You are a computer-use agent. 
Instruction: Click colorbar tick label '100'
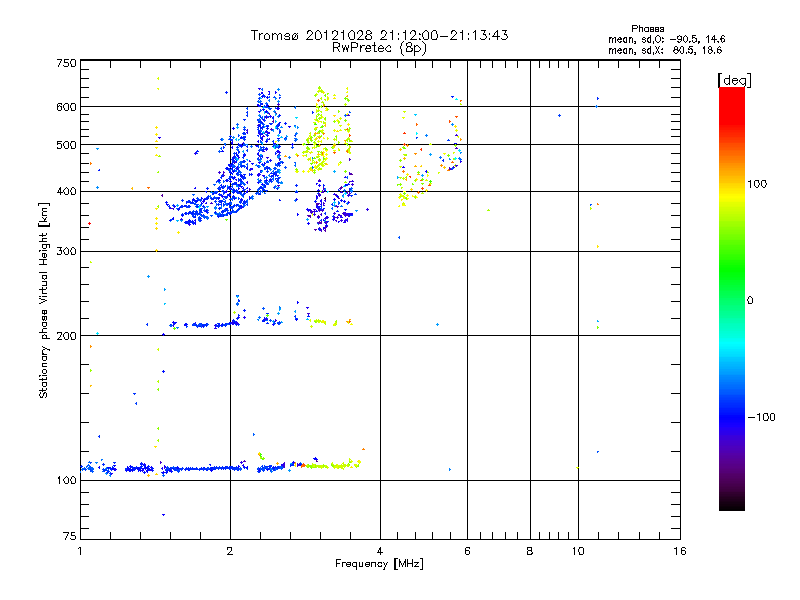coord(757,184)
